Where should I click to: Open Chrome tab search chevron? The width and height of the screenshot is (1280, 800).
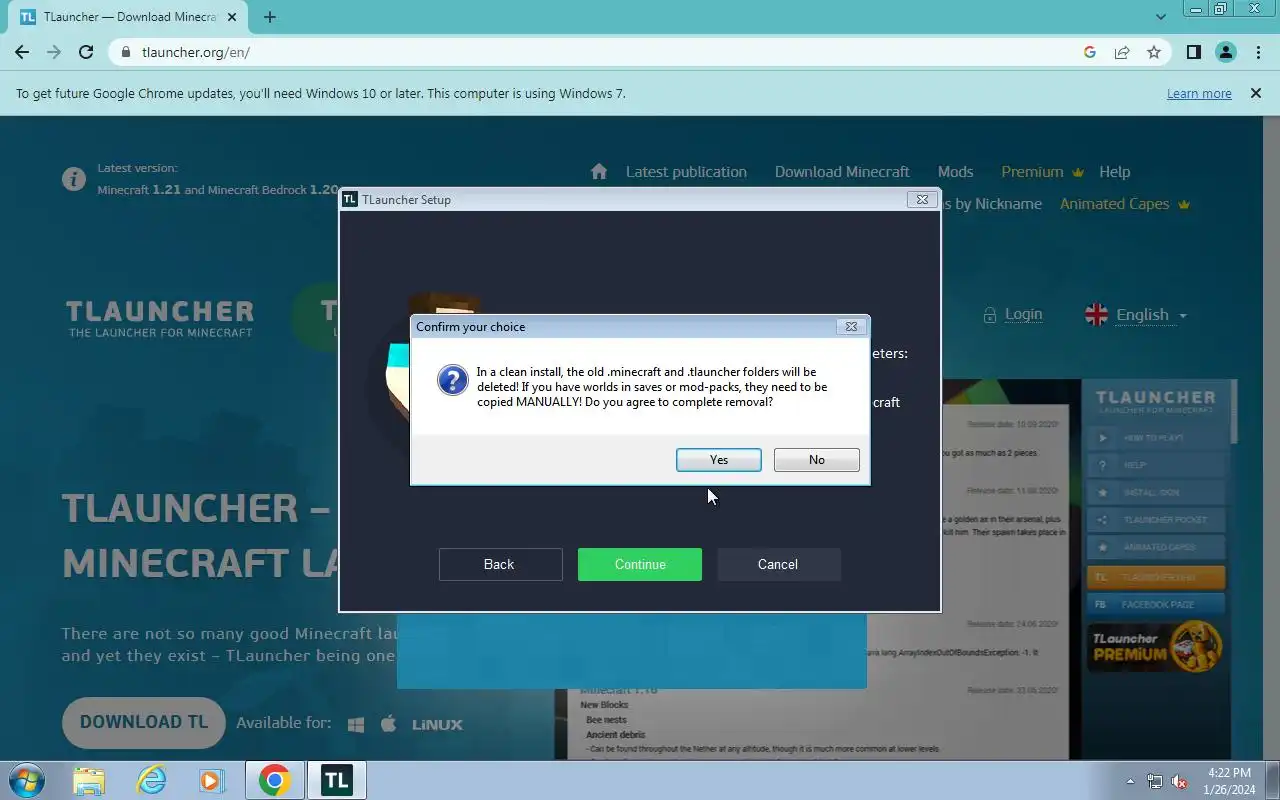coord(1161,17)
